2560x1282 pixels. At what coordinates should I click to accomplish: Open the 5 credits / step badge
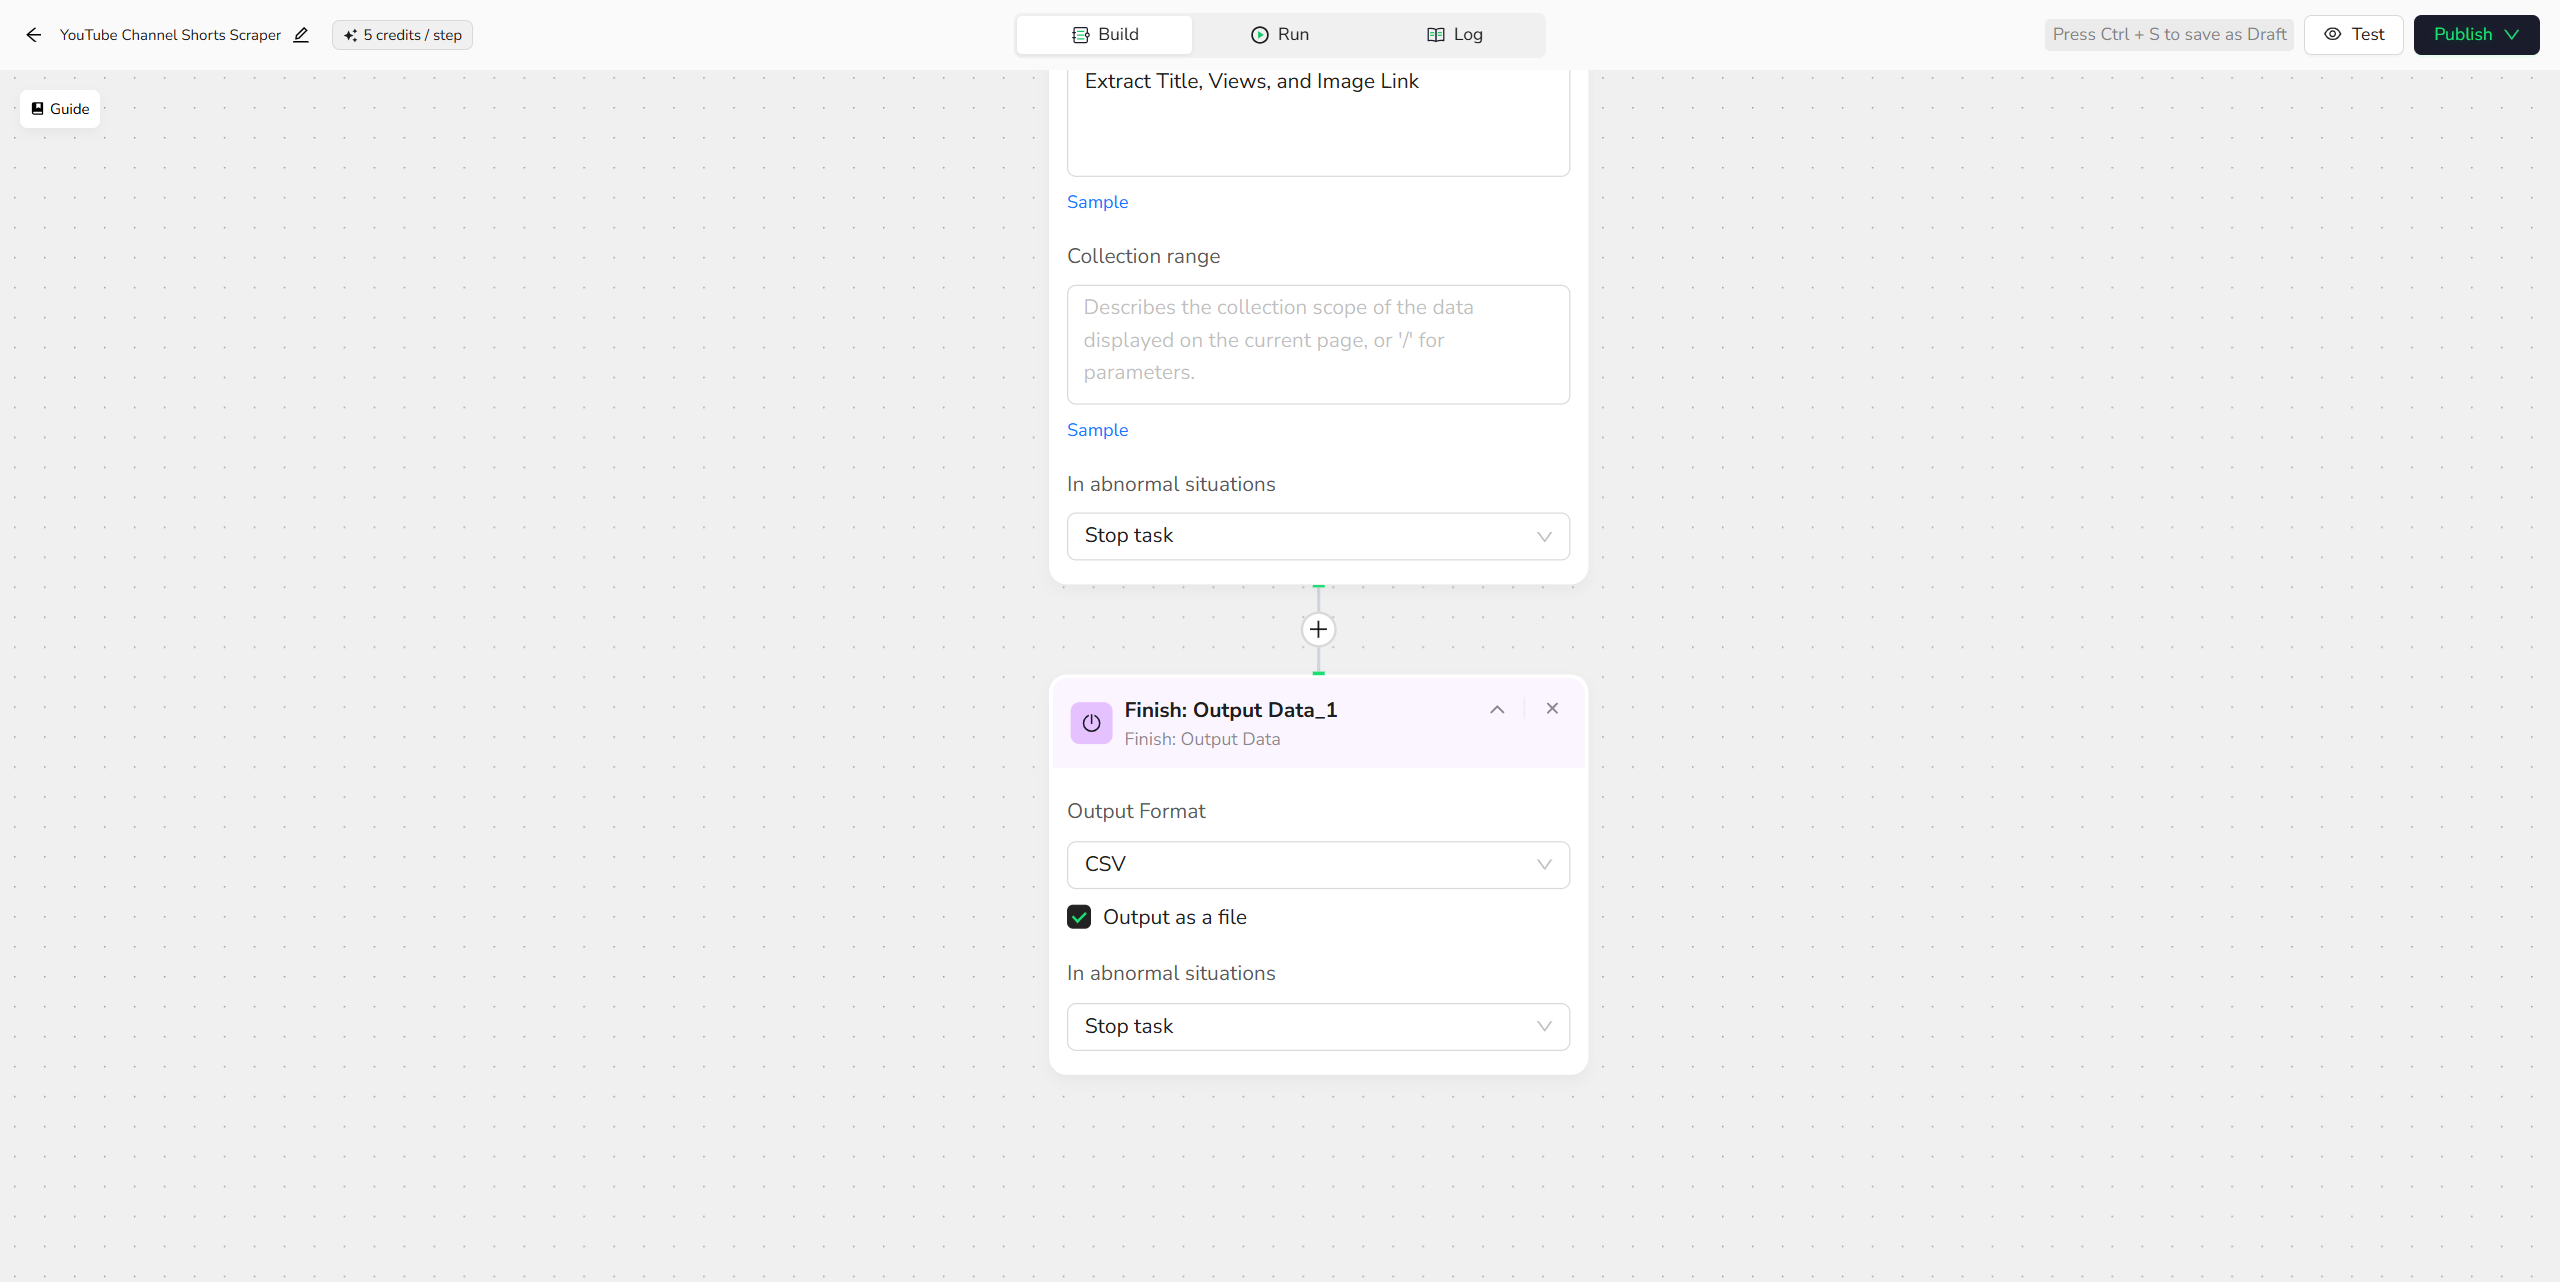pos(403,35)
